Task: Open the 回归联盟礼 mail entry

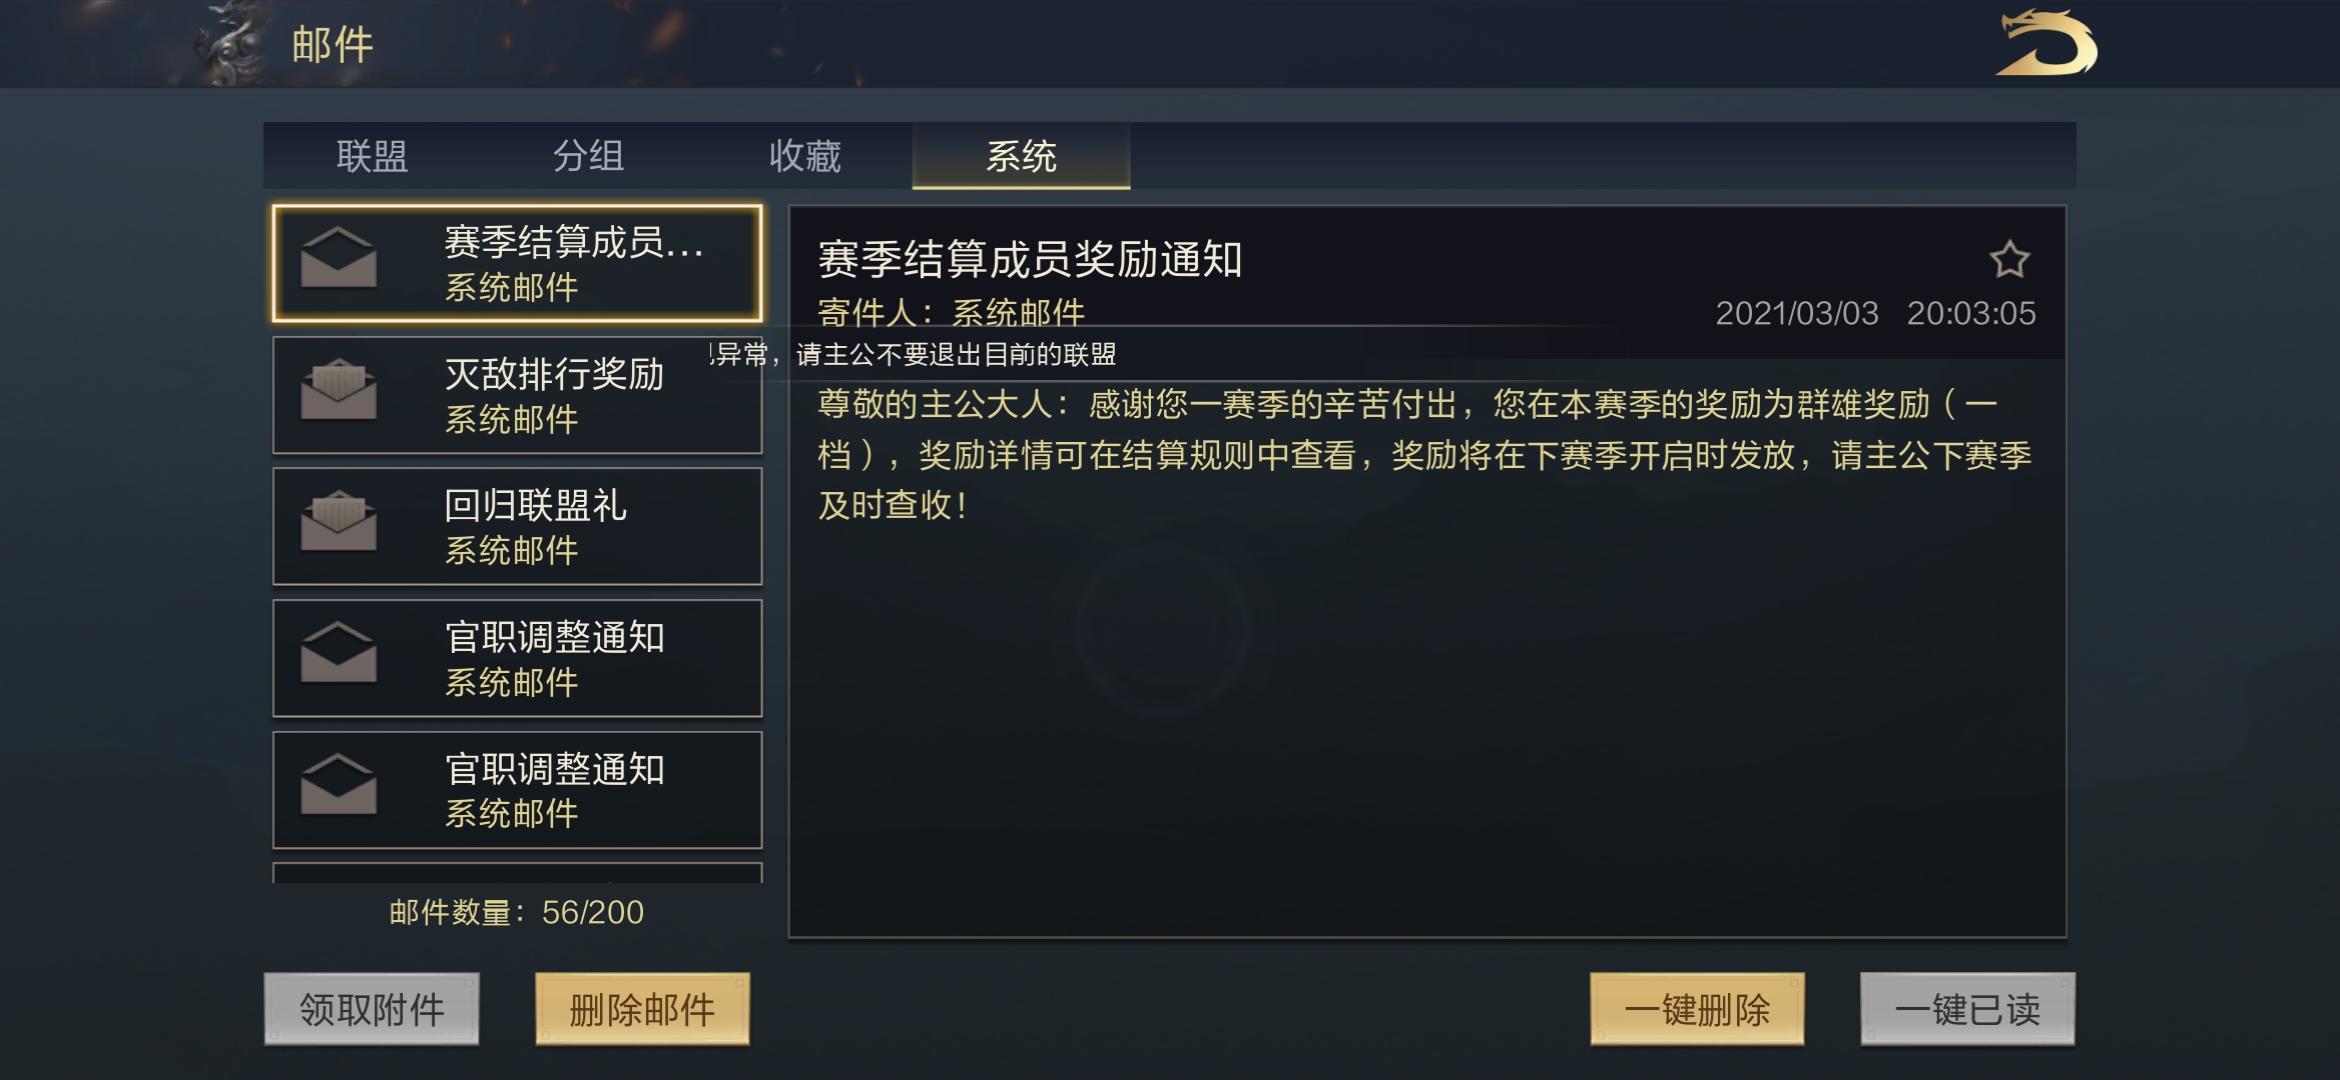Action: (517, 526)
